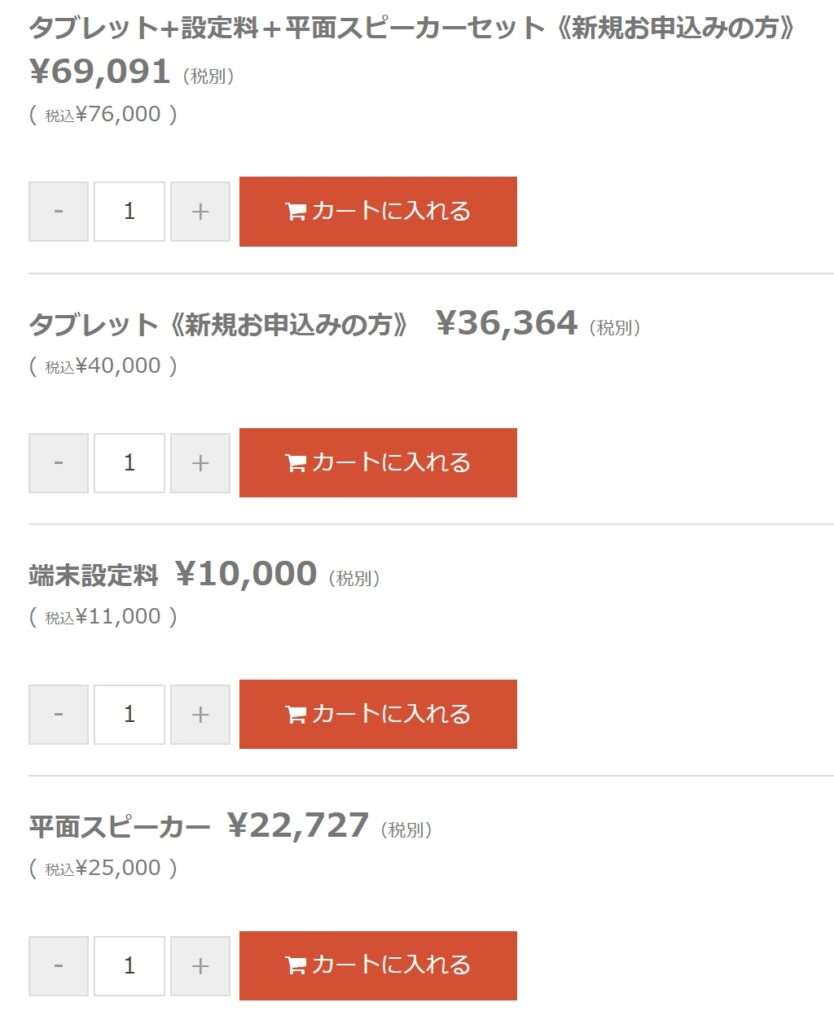Click cart icon in tablet-only row
834x1024 pixels.
(x=296, y=463)
